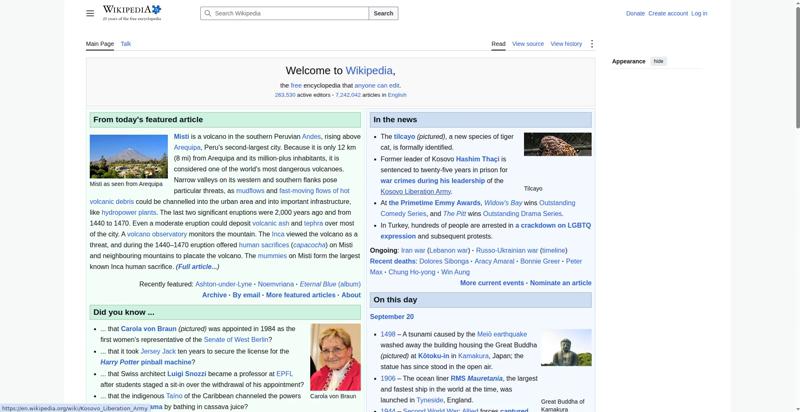The width and height of the screenshot is (800, 412).
Task: Open the 7,242,042 articles count link
Action: 348,95
